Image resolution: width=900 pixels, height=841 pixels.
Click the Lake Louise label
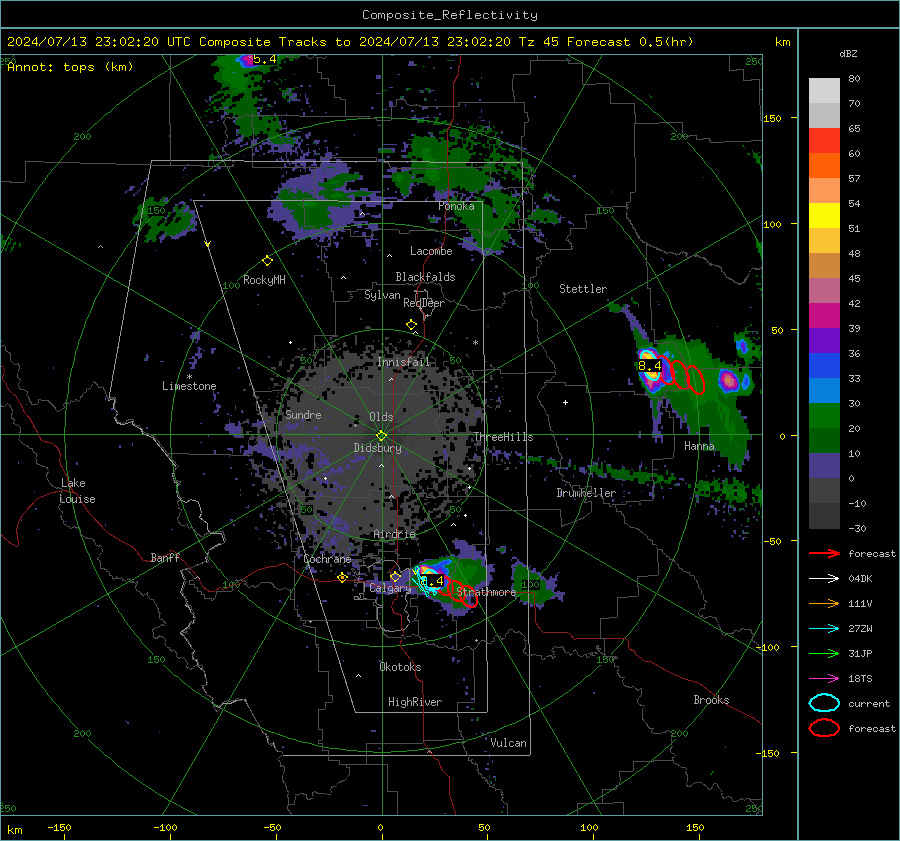(78, 491)
